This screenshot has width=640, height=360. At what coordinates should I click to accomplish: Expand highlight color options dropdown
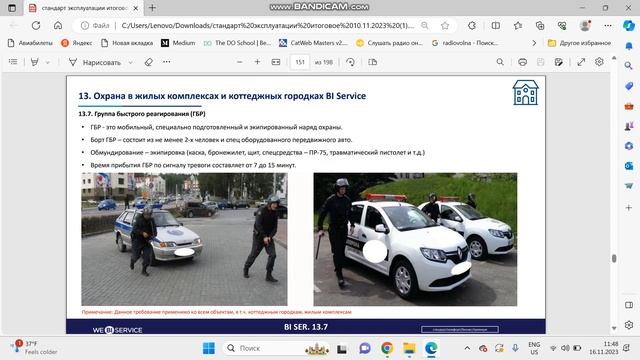[48, 62]
